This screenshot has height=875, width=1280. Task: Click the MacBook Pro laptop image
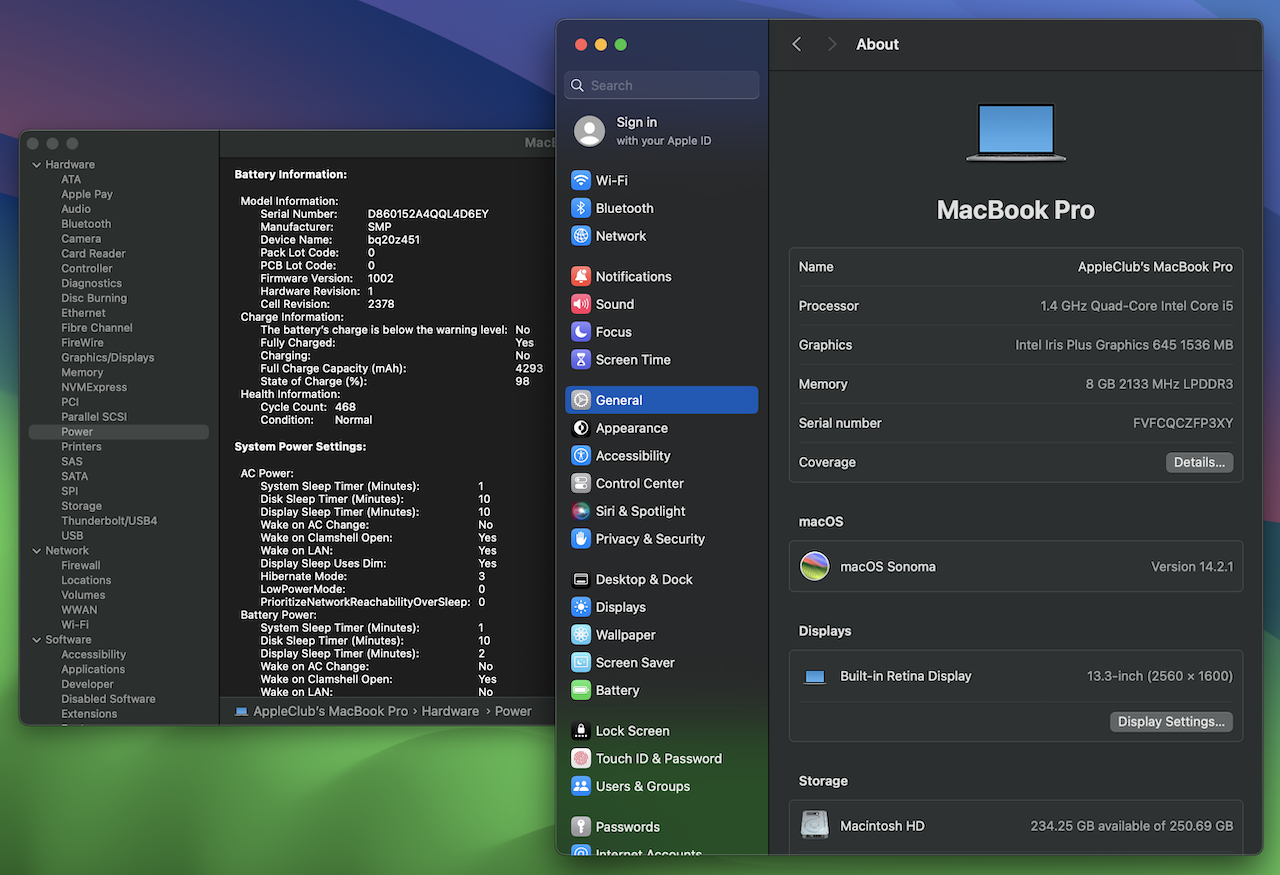tap(1016, 132)
